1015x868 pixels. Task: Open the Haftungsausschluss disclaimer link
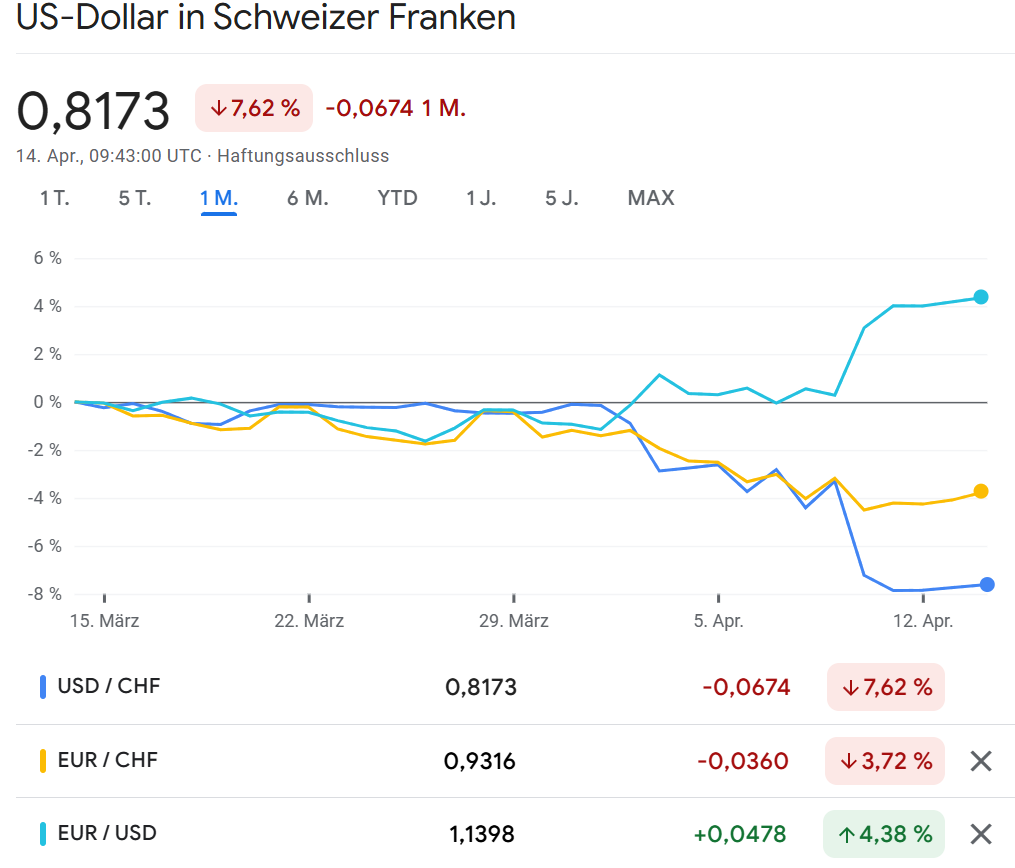pyautogui.click(x=303, y=156)
